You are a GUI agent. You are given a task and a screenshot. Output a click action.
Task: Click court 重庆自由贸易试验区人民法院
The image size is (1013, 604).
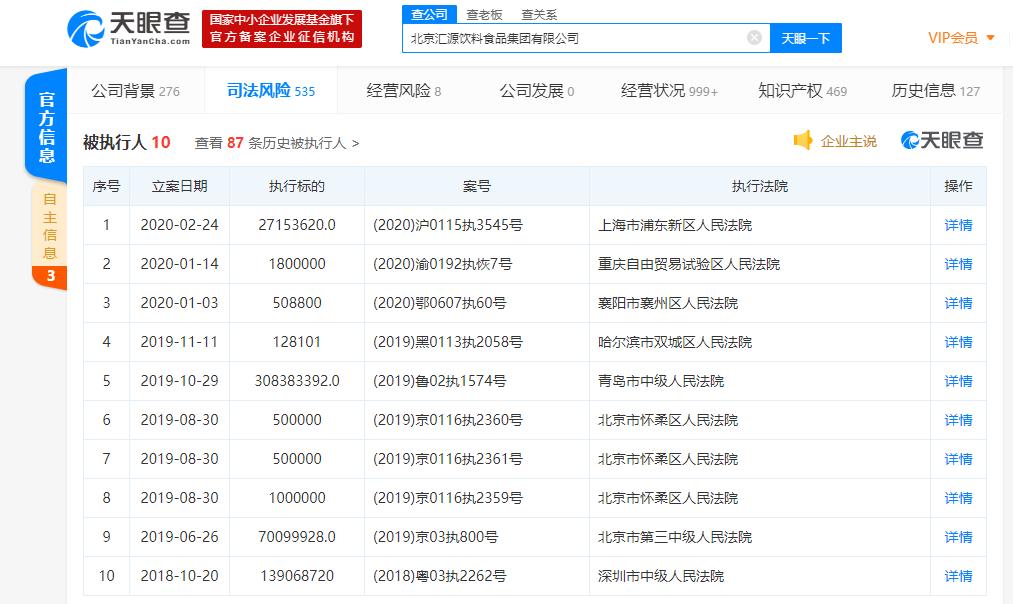689,264
